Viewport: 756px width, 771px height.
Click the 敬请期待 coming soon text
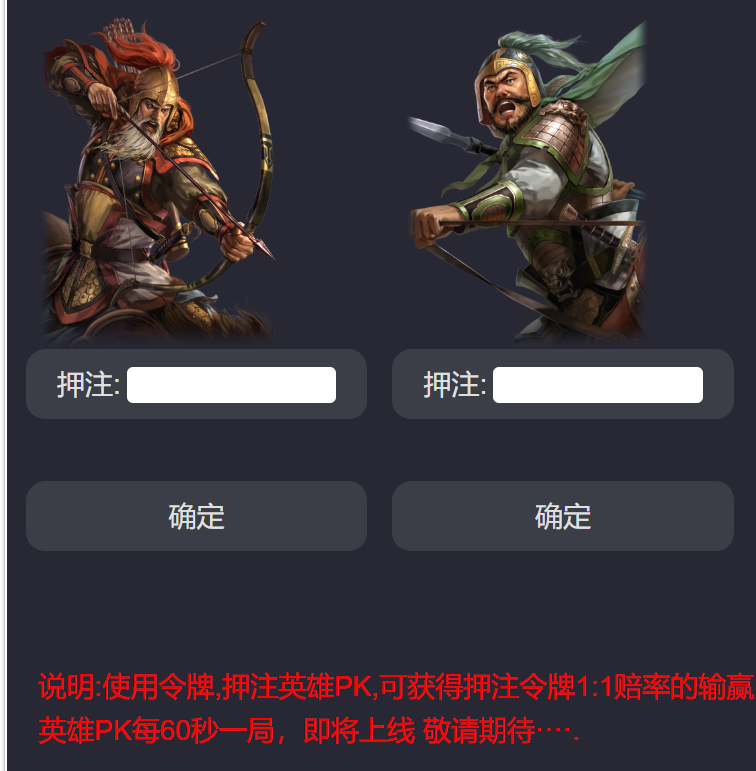point(479,731)
